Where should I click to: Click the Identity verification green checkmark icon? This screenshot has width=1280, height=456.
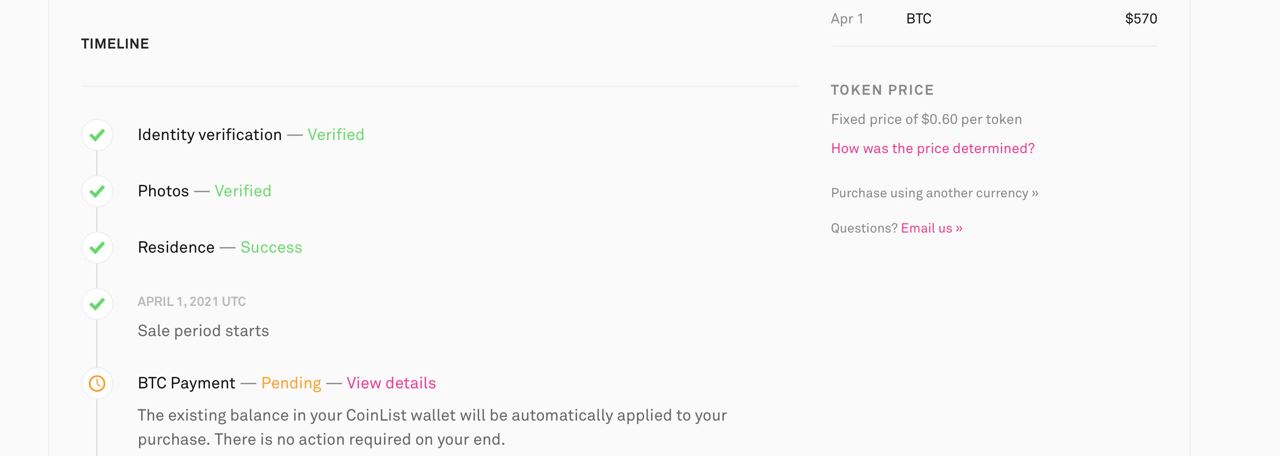[x=97, y=134]
